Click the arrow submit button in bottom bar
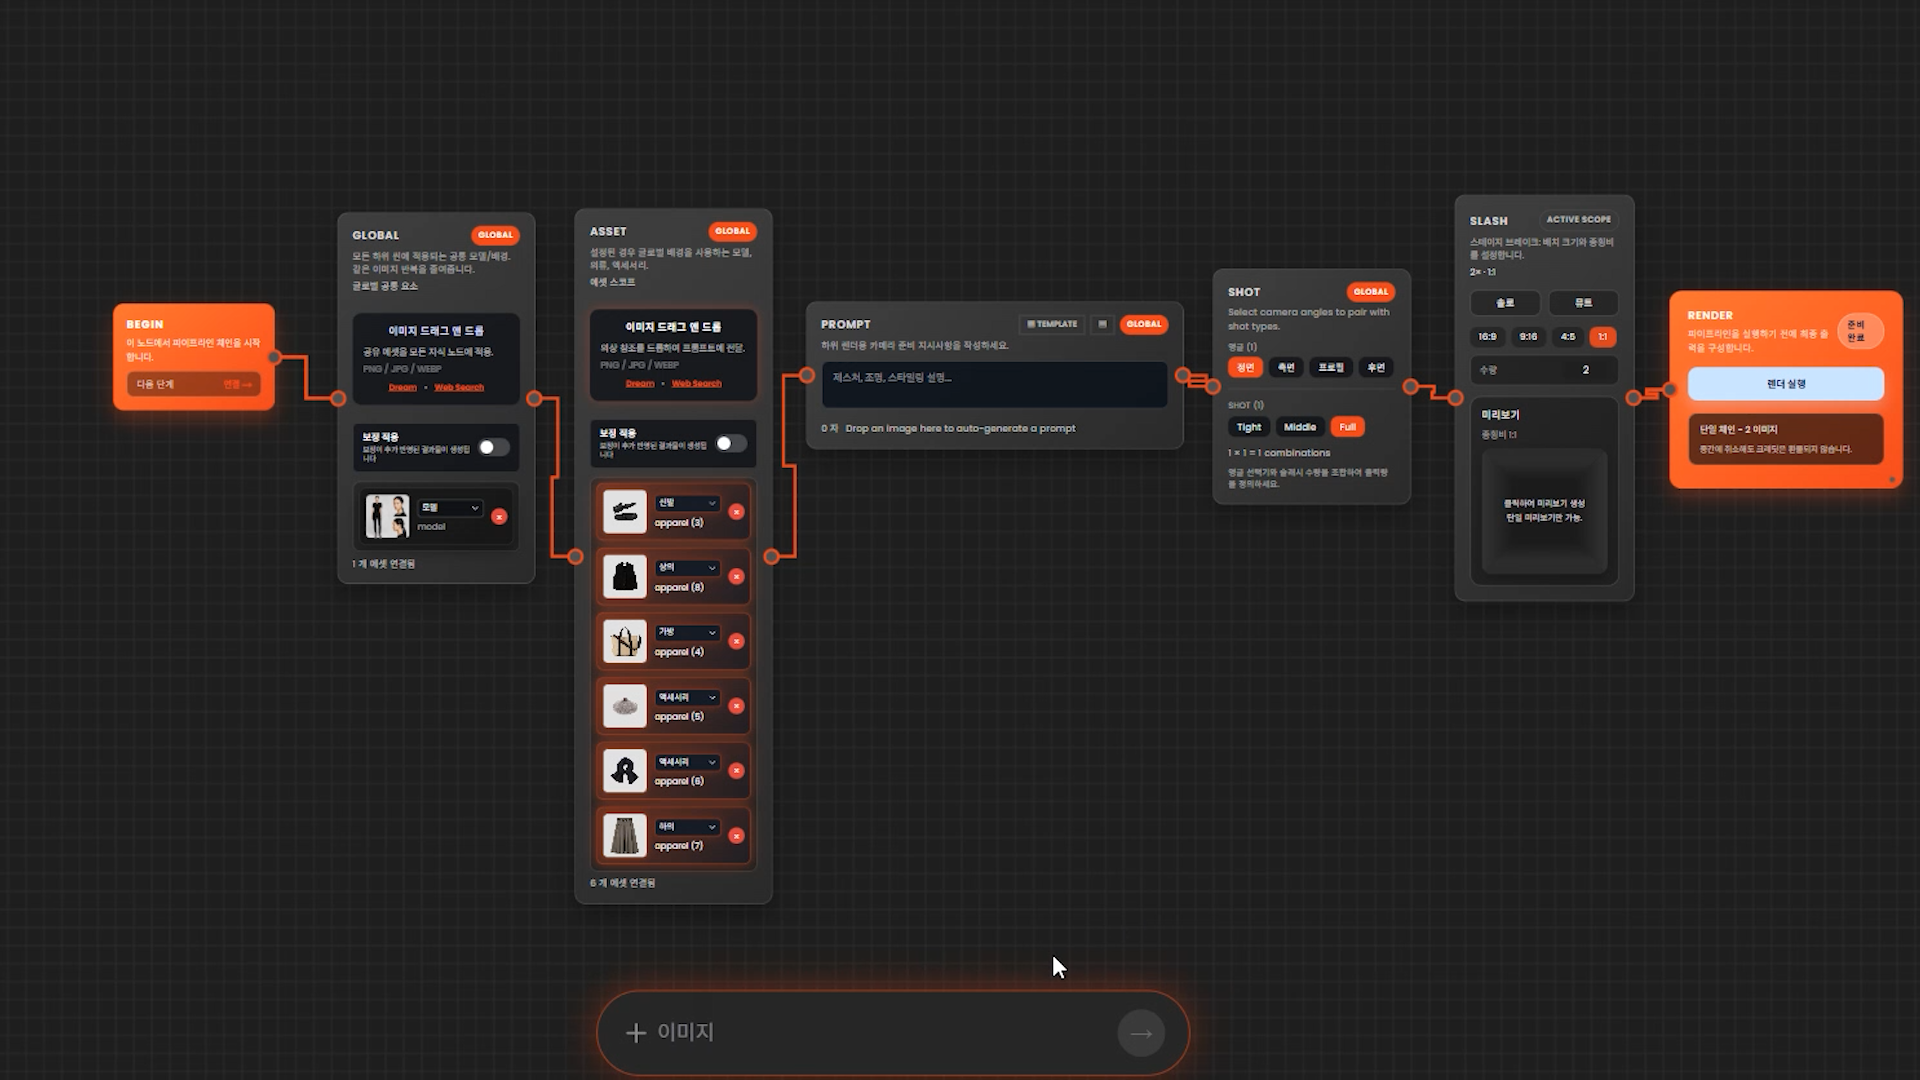Screen dimensions: 1920x1080 coord(1141,1034)
